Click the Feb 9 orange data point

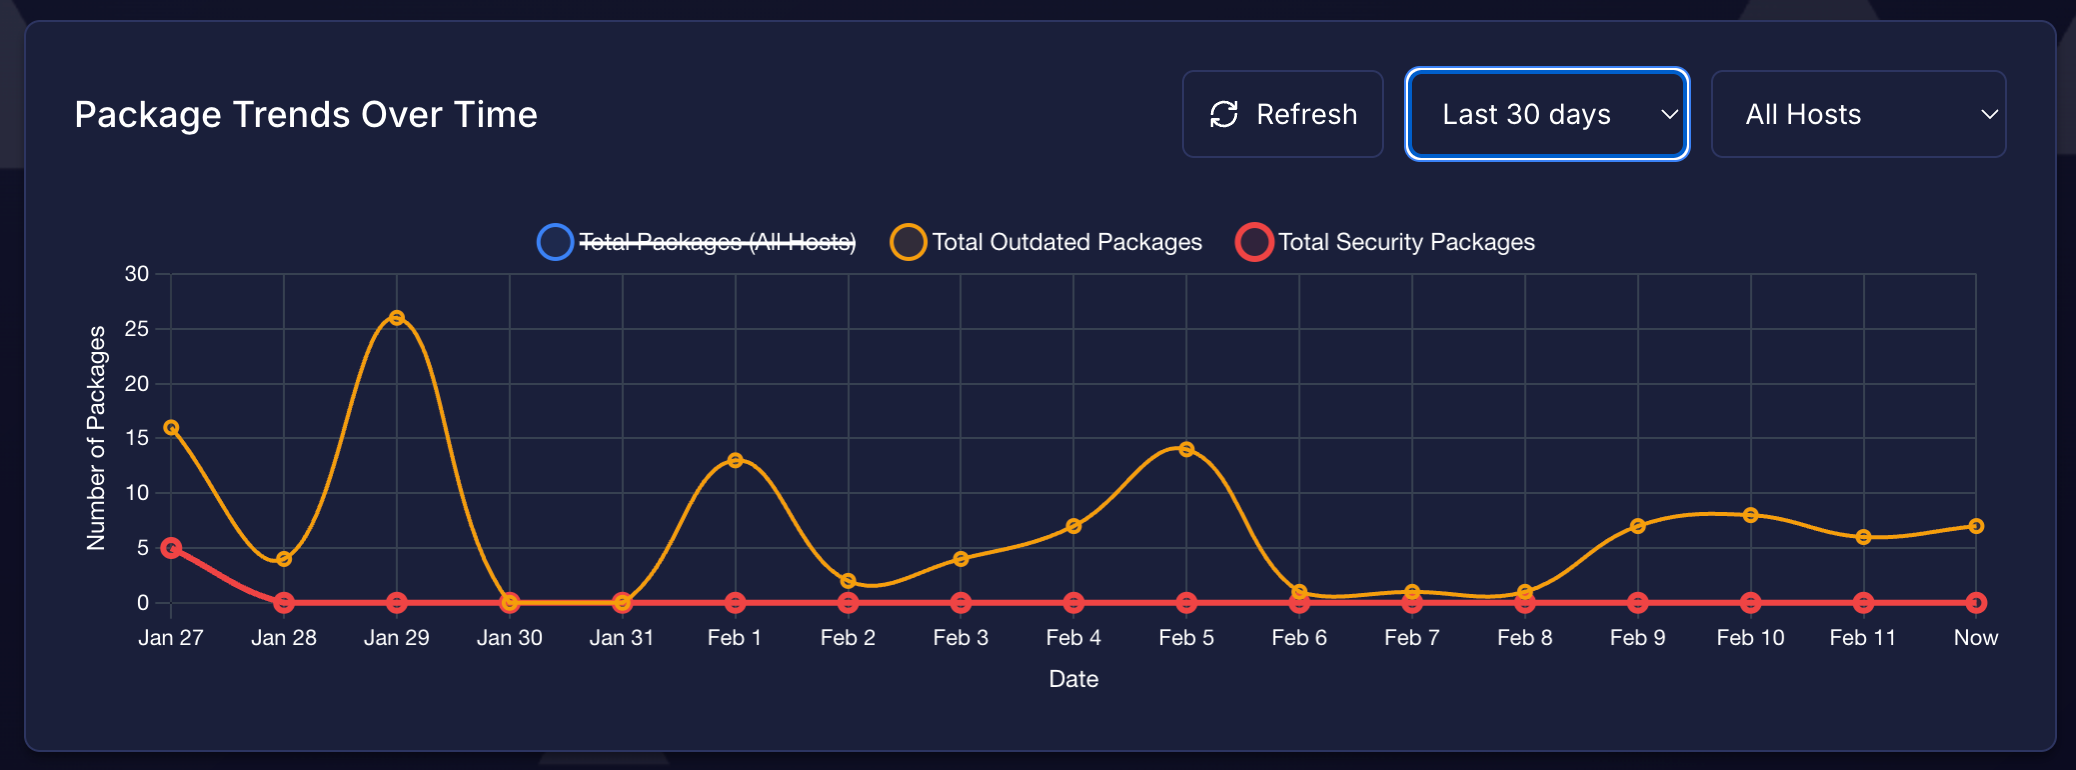(x=1637, y=526)
